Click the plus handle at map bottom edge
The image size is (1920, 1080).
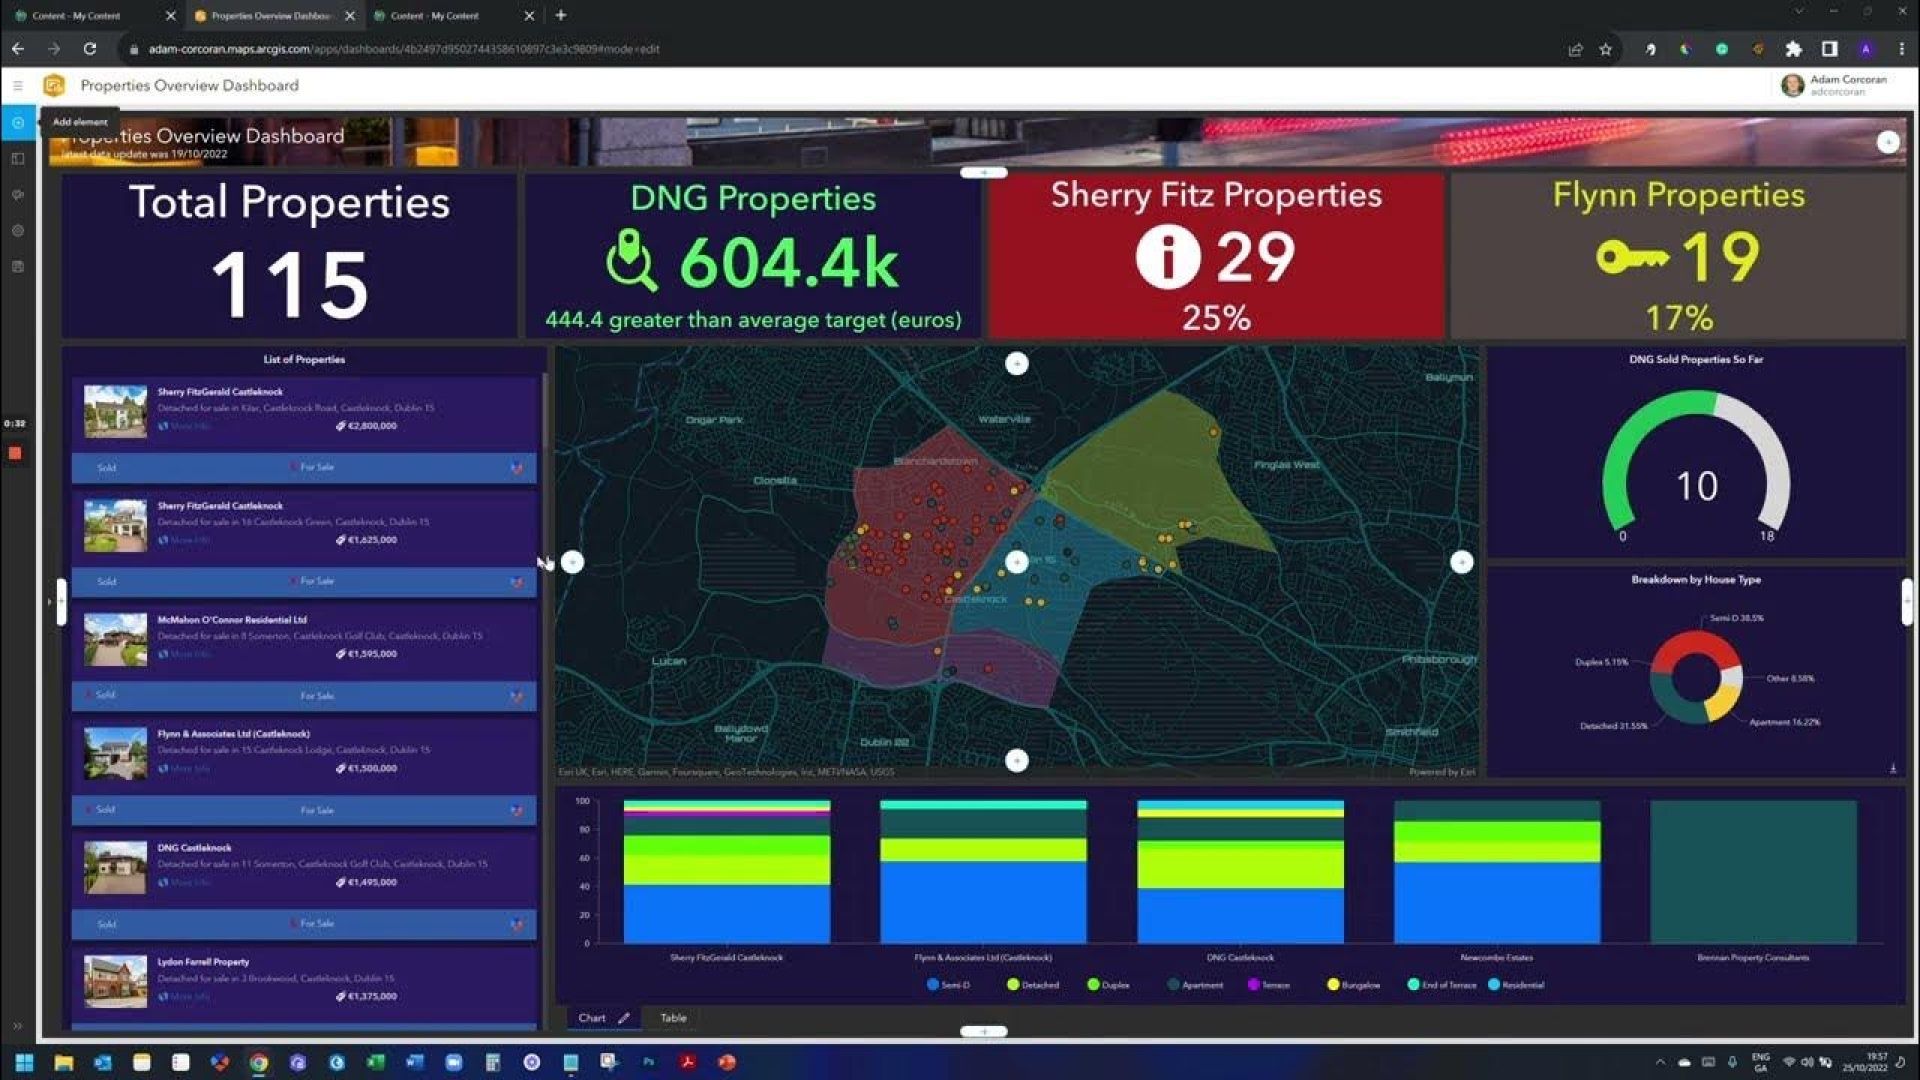1016,761
